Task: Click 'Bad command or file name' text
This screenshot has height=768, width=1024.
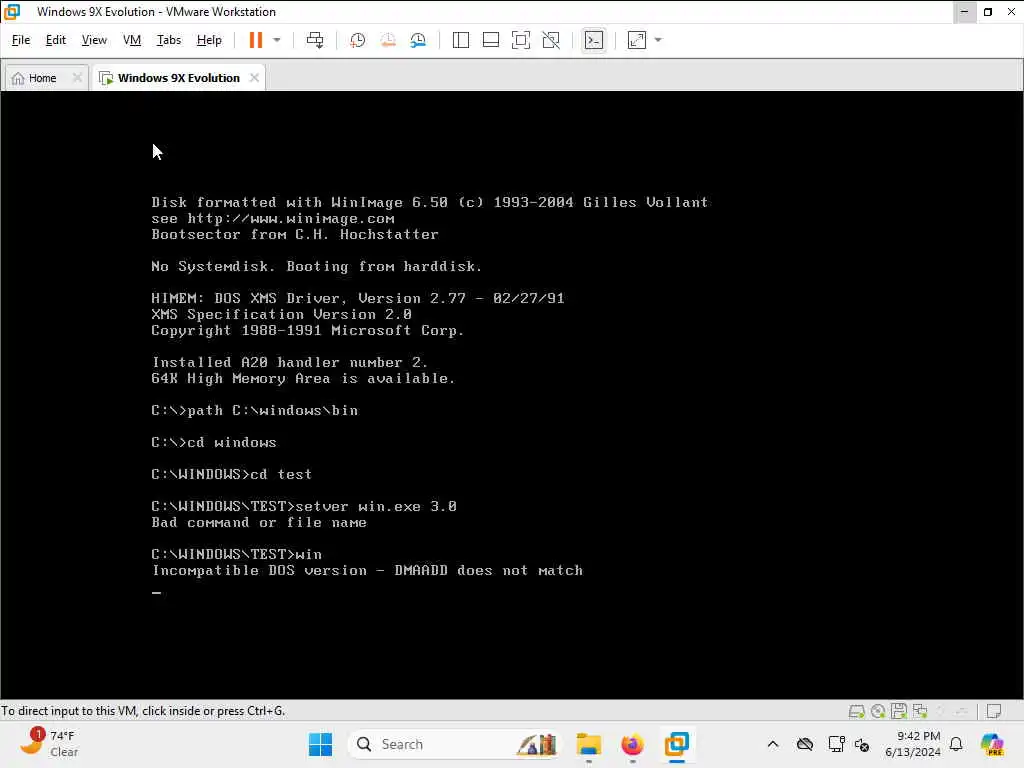Action: click(259, 522)
